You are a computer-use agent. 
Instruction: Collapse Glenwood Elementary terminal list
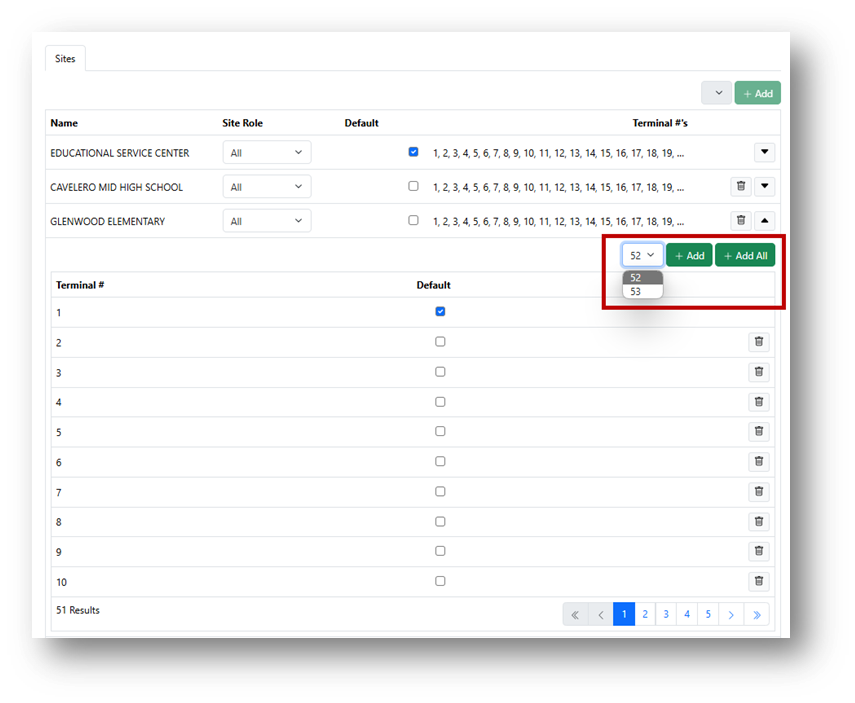pos(764,221)
